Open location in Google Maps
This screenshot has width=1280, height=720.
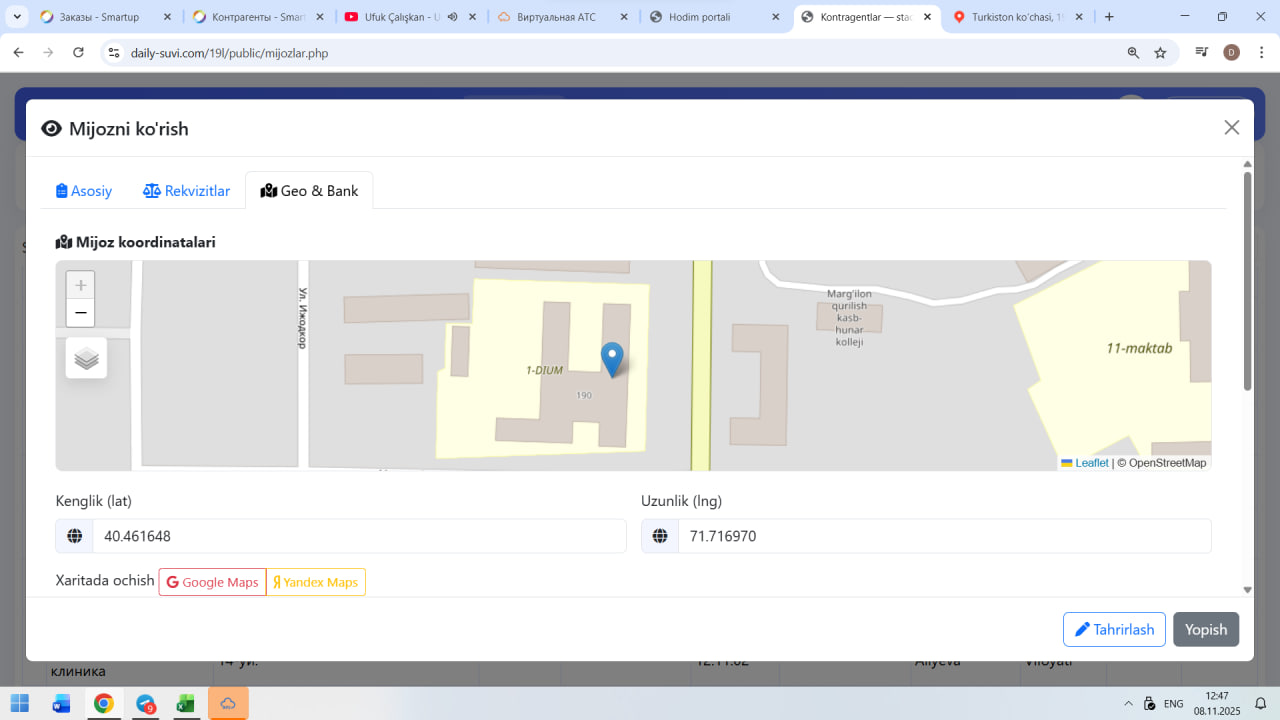pyautogui.click(x=212, y=582)
